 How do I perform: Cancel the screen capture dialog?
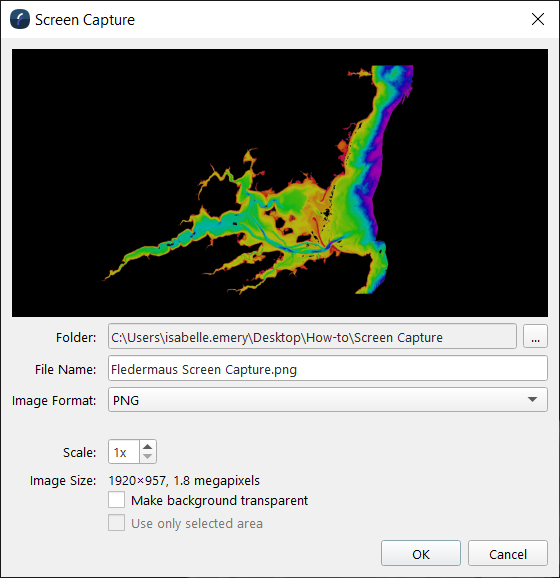(x=508, y=553)
